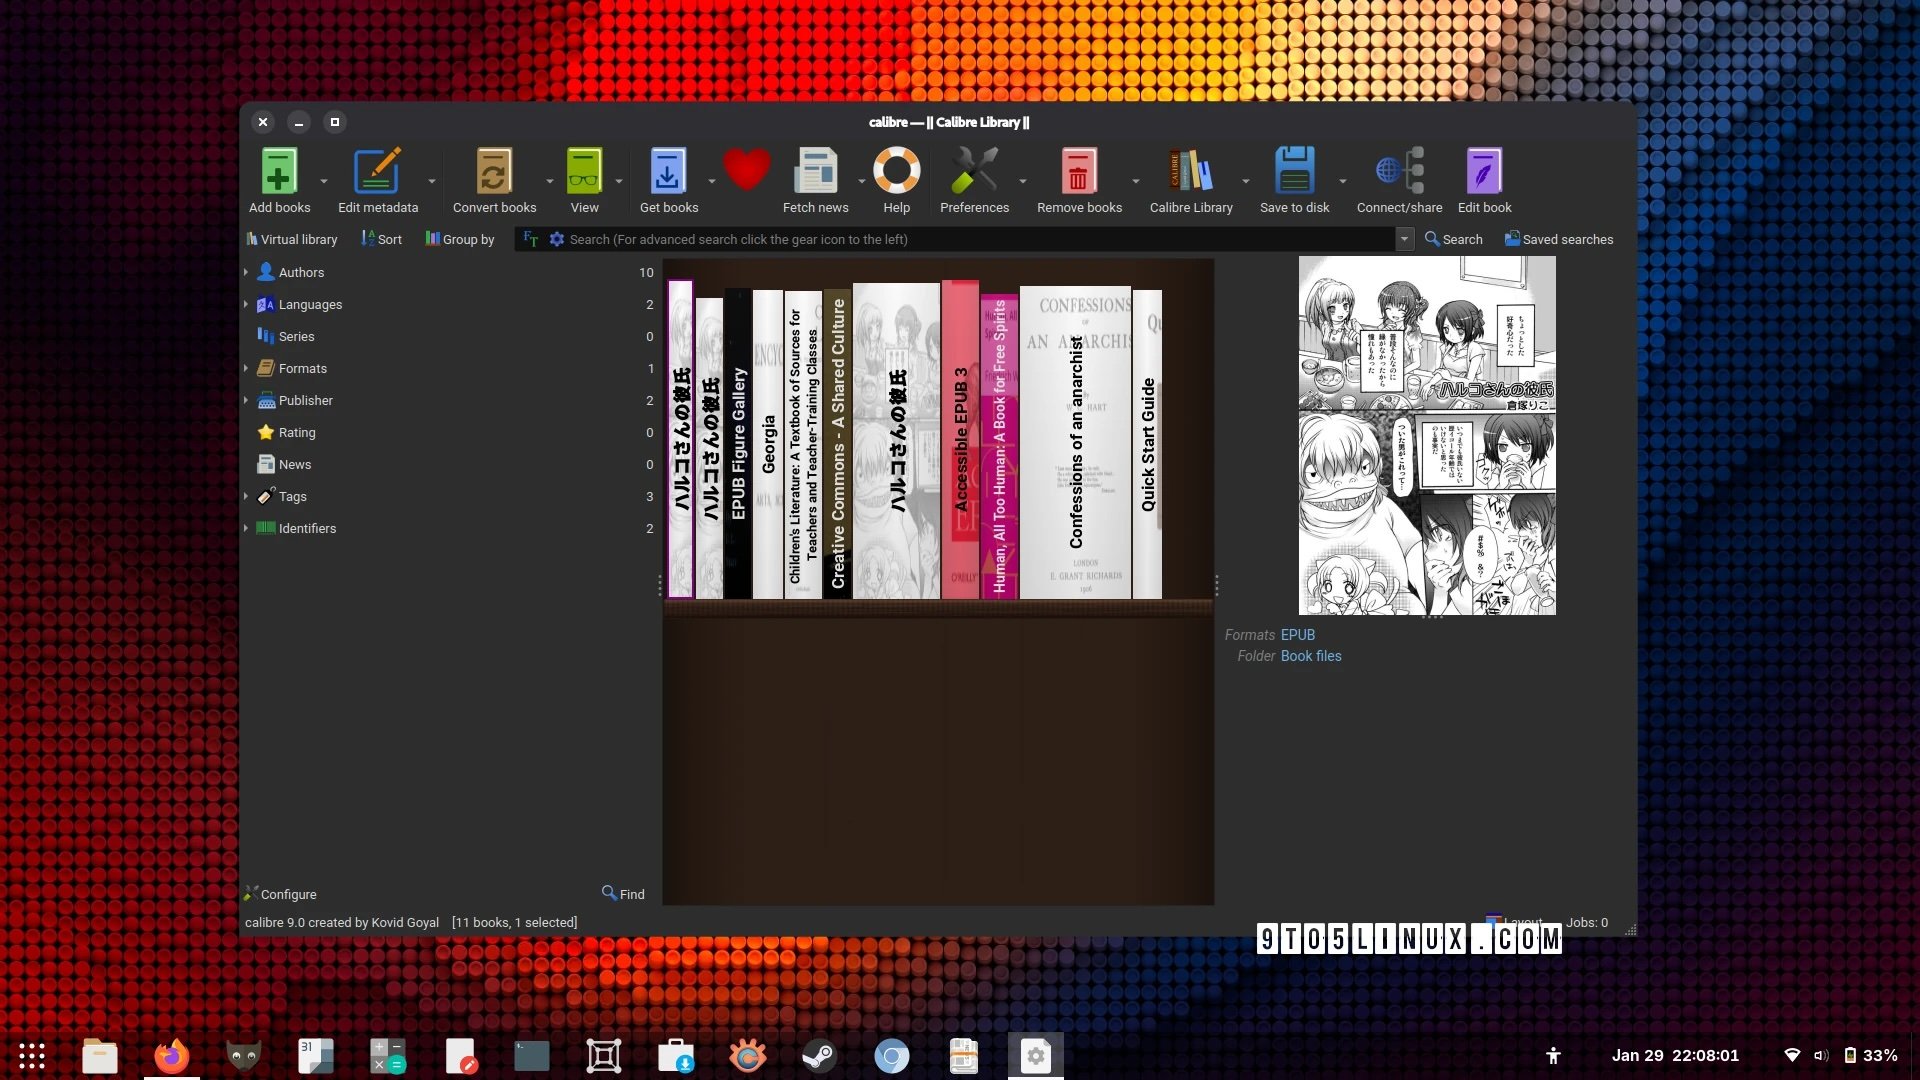Open the Virtual library menu
Viewport: 1920px width, 1080px height.
pos(292,239)
